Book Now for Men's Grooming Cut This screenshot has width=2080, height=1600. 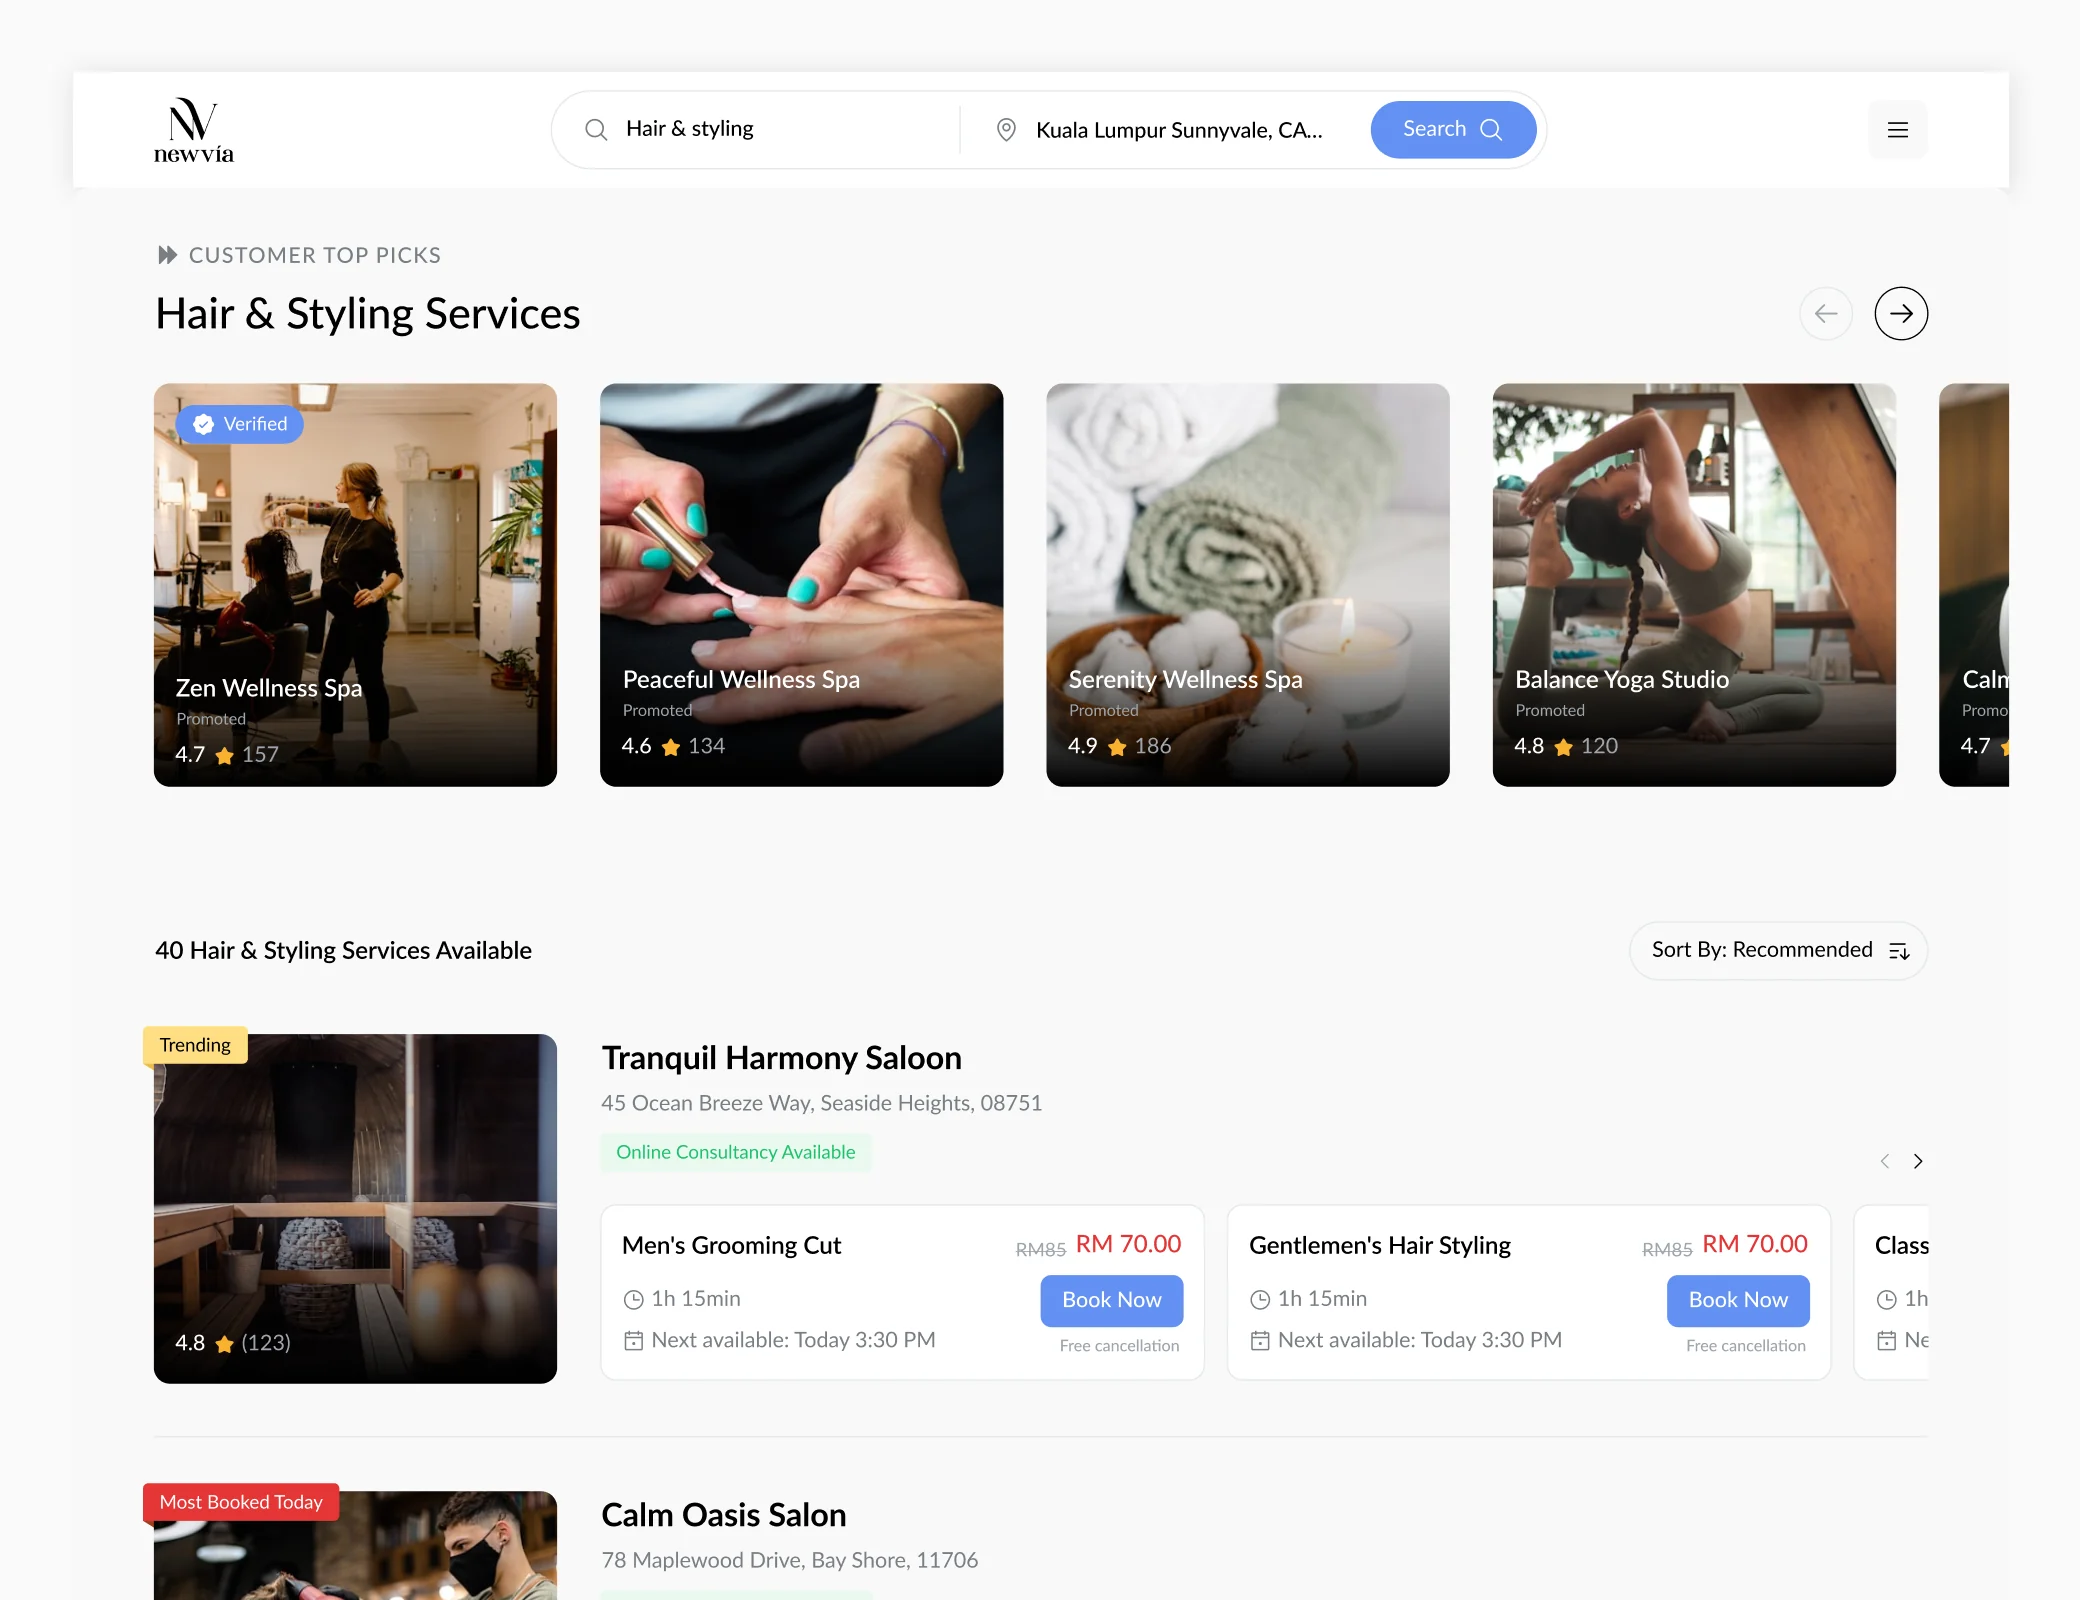click(1112, 1300)
